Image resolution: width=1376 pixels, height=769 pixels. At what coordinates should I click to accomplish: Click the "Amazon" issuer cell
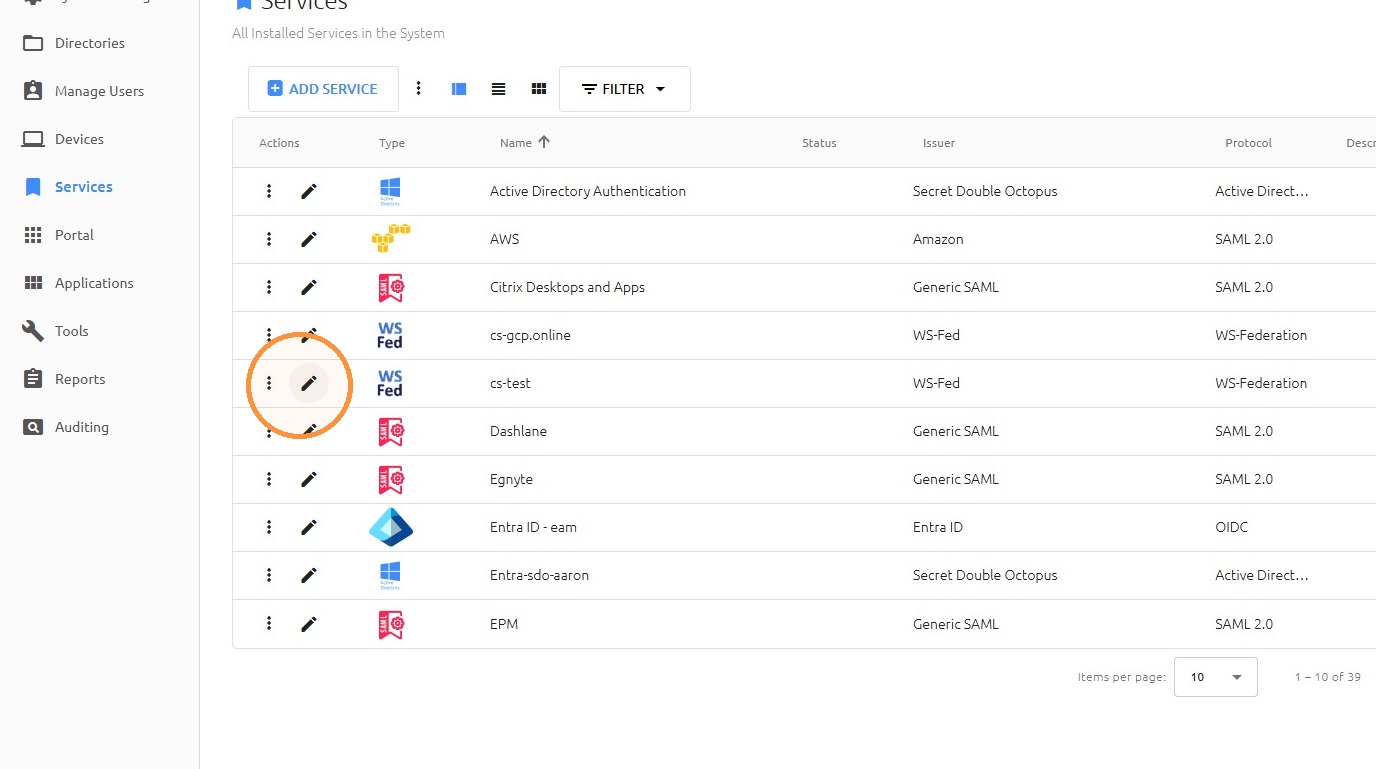click(938, 239)
